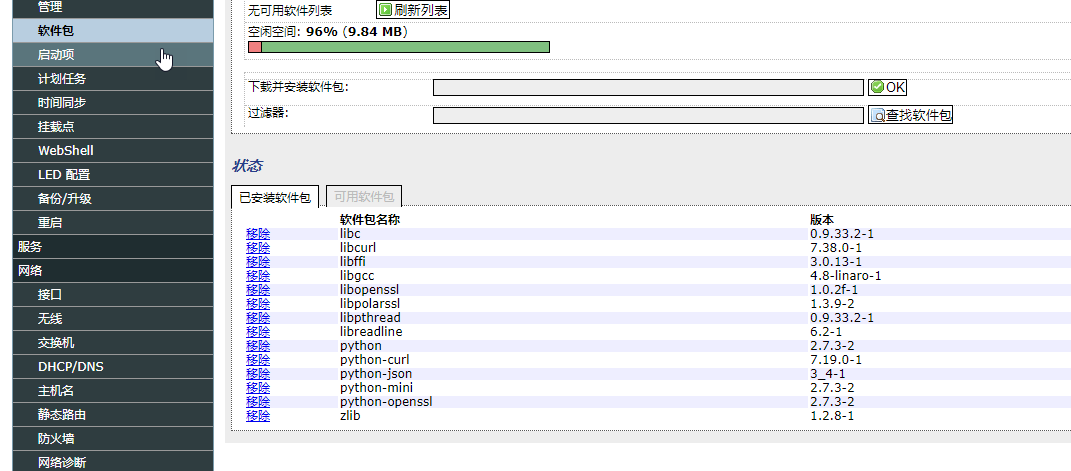Image resolution: width=1071 pixels, height=471 pixels.
Task: Focus the 过滤器 input field
Action: (648, 115)
